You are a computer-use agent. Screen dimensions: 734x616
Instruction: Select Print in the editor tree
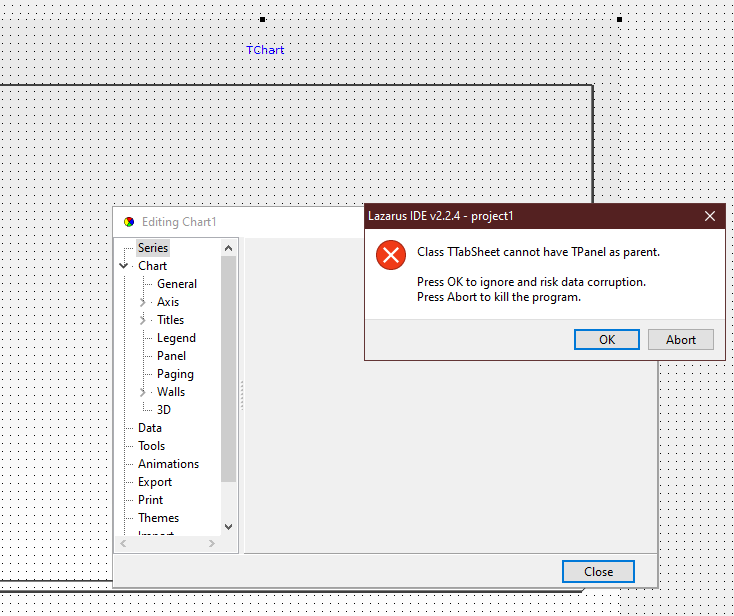pyautogui.click(x=150, y=500)
